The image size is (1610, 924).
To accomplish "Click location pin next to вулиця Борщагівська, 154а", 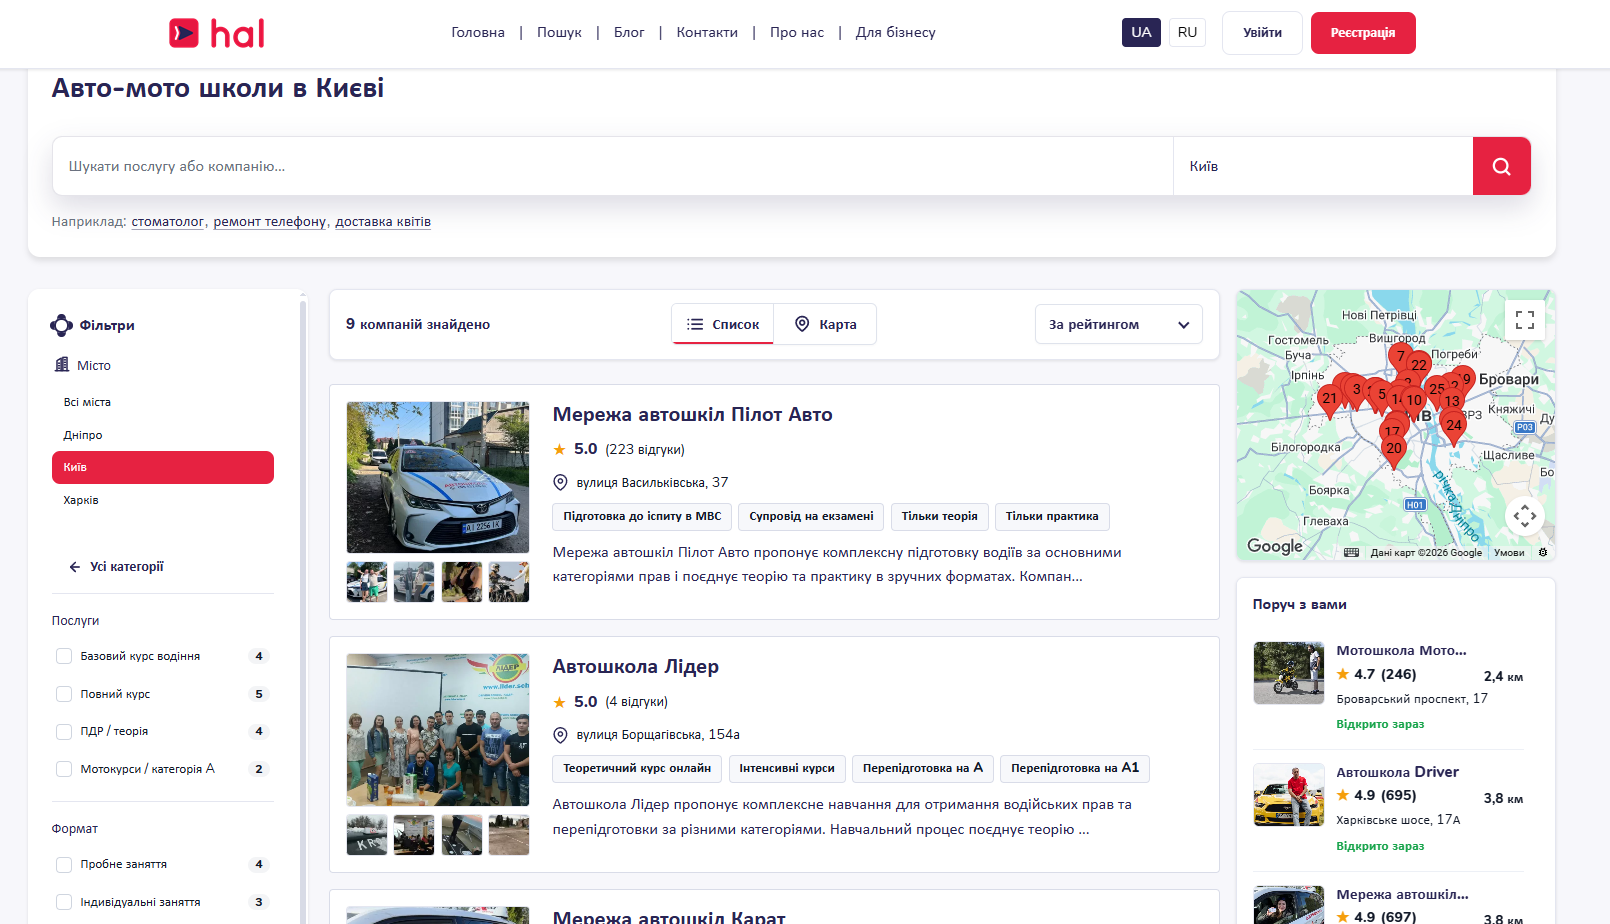I will [560, 735].
